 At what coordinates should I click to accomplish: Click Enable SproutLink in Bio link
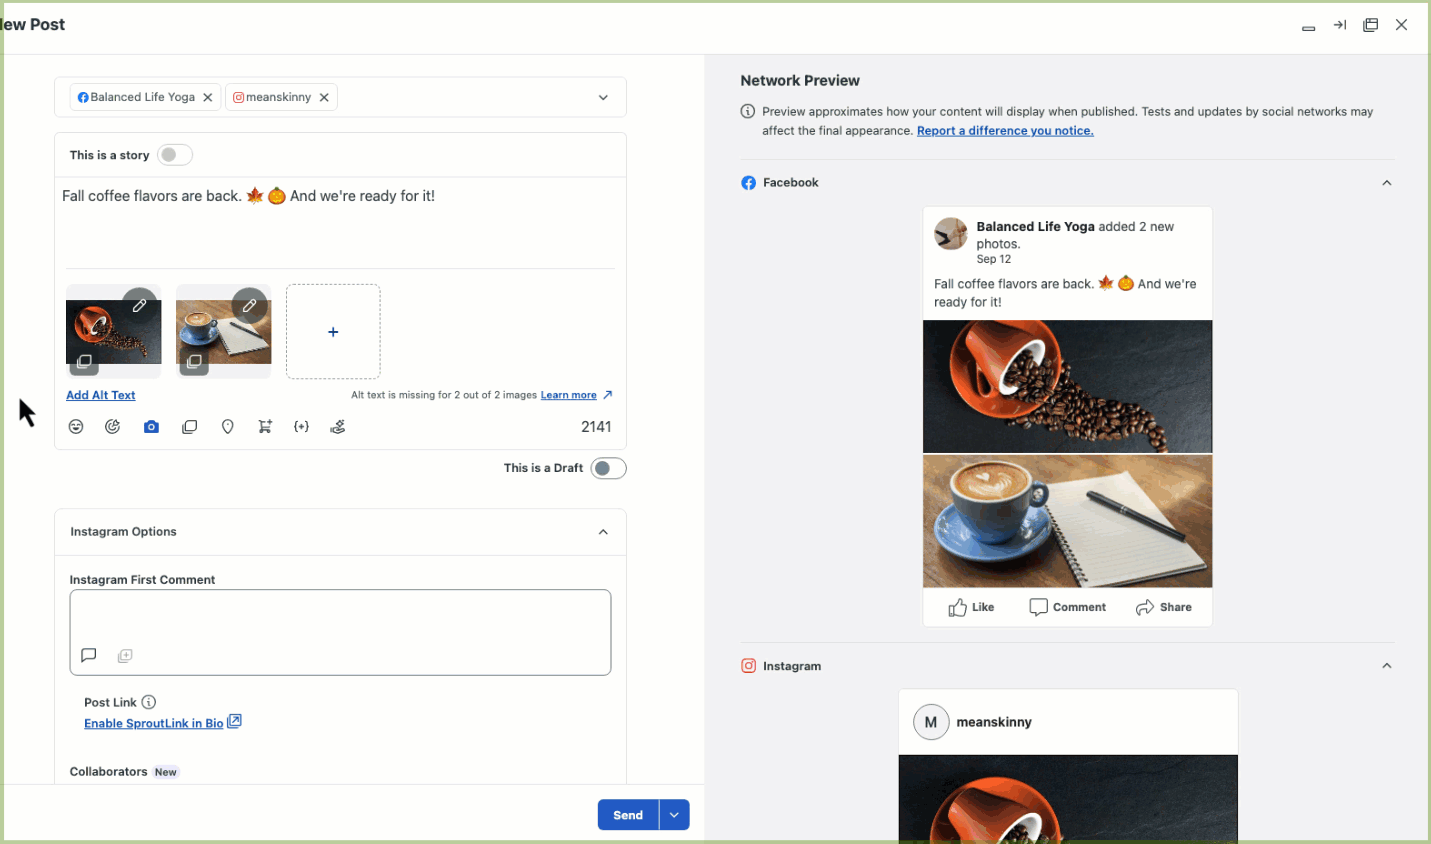point(154,723)
